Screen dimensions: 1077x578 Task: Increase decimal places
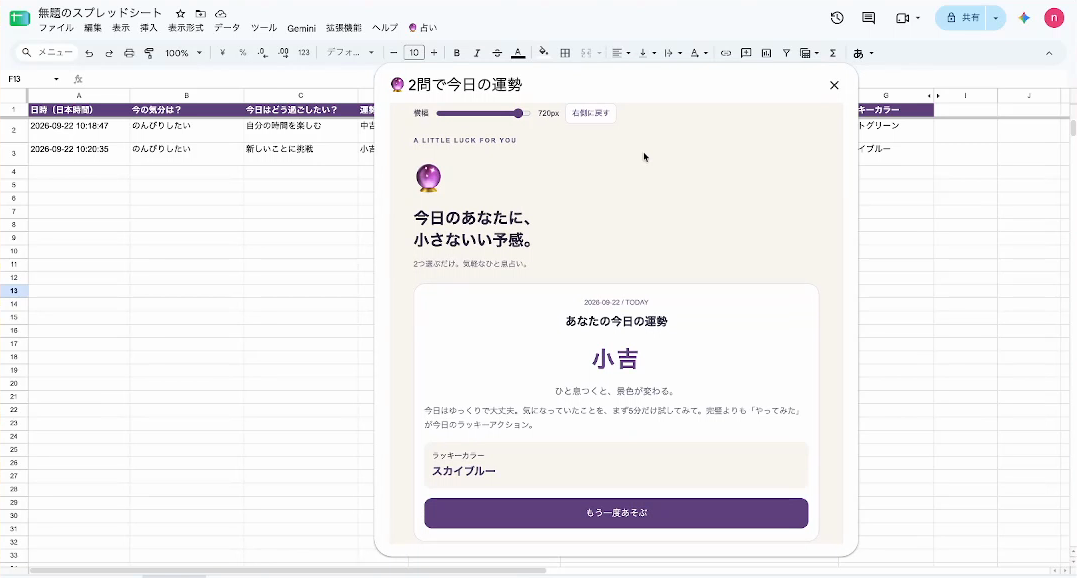(x=283, y=53)
